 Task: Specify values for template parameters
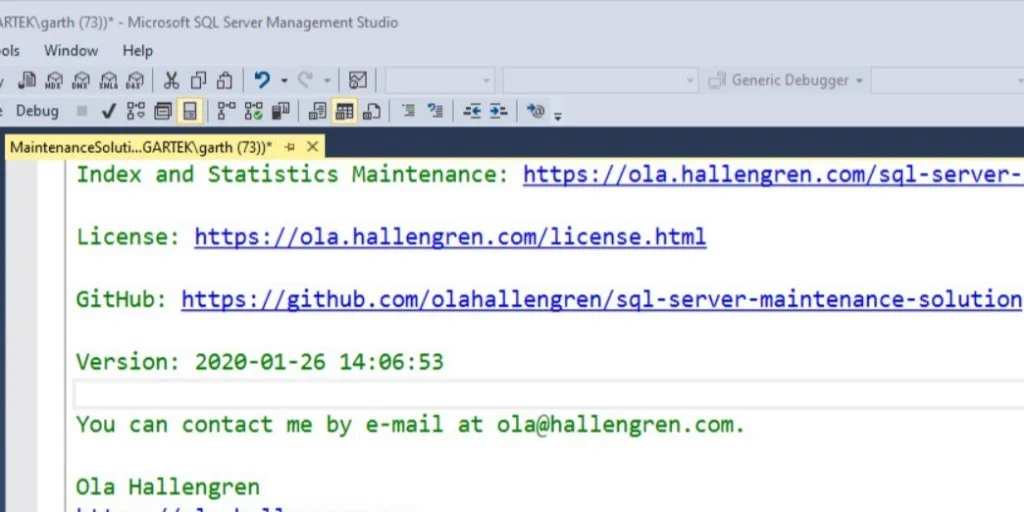[x=536, y=111]
